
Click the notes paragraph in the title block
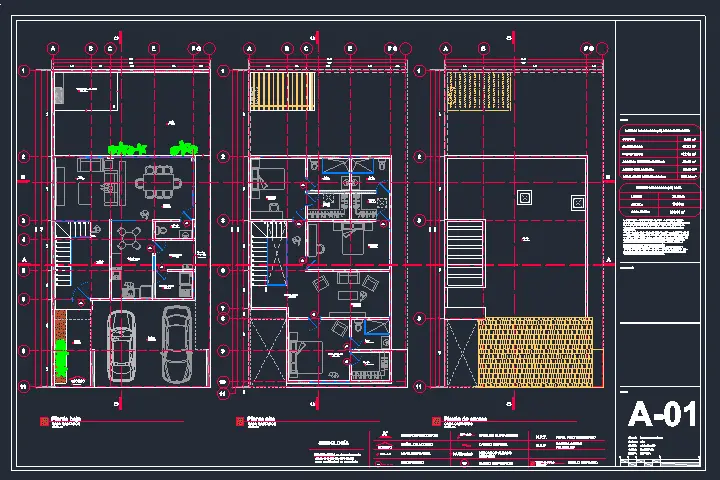pyautogui.click(x=656, y=237)
